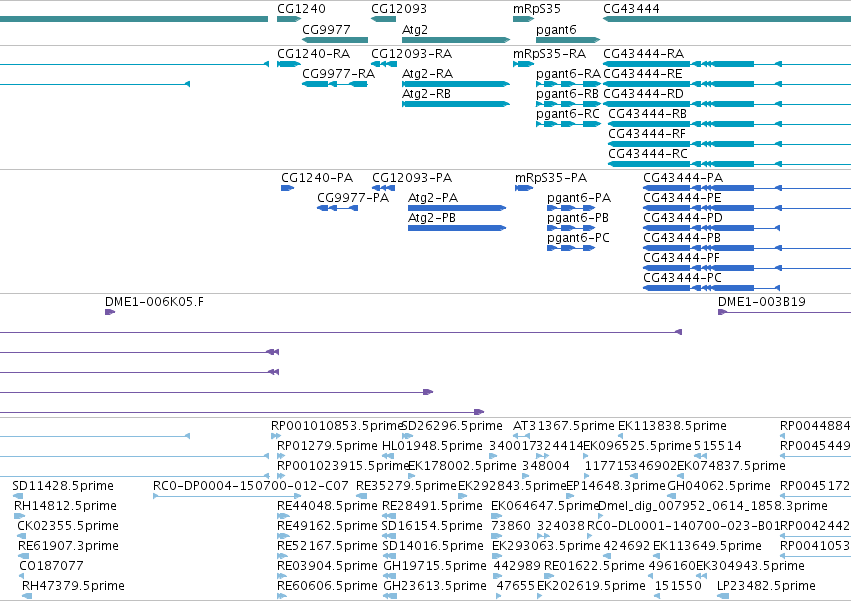Click the Atg2-PA protein bar
This screenshot has width=851, height=601.
(457, 208)
